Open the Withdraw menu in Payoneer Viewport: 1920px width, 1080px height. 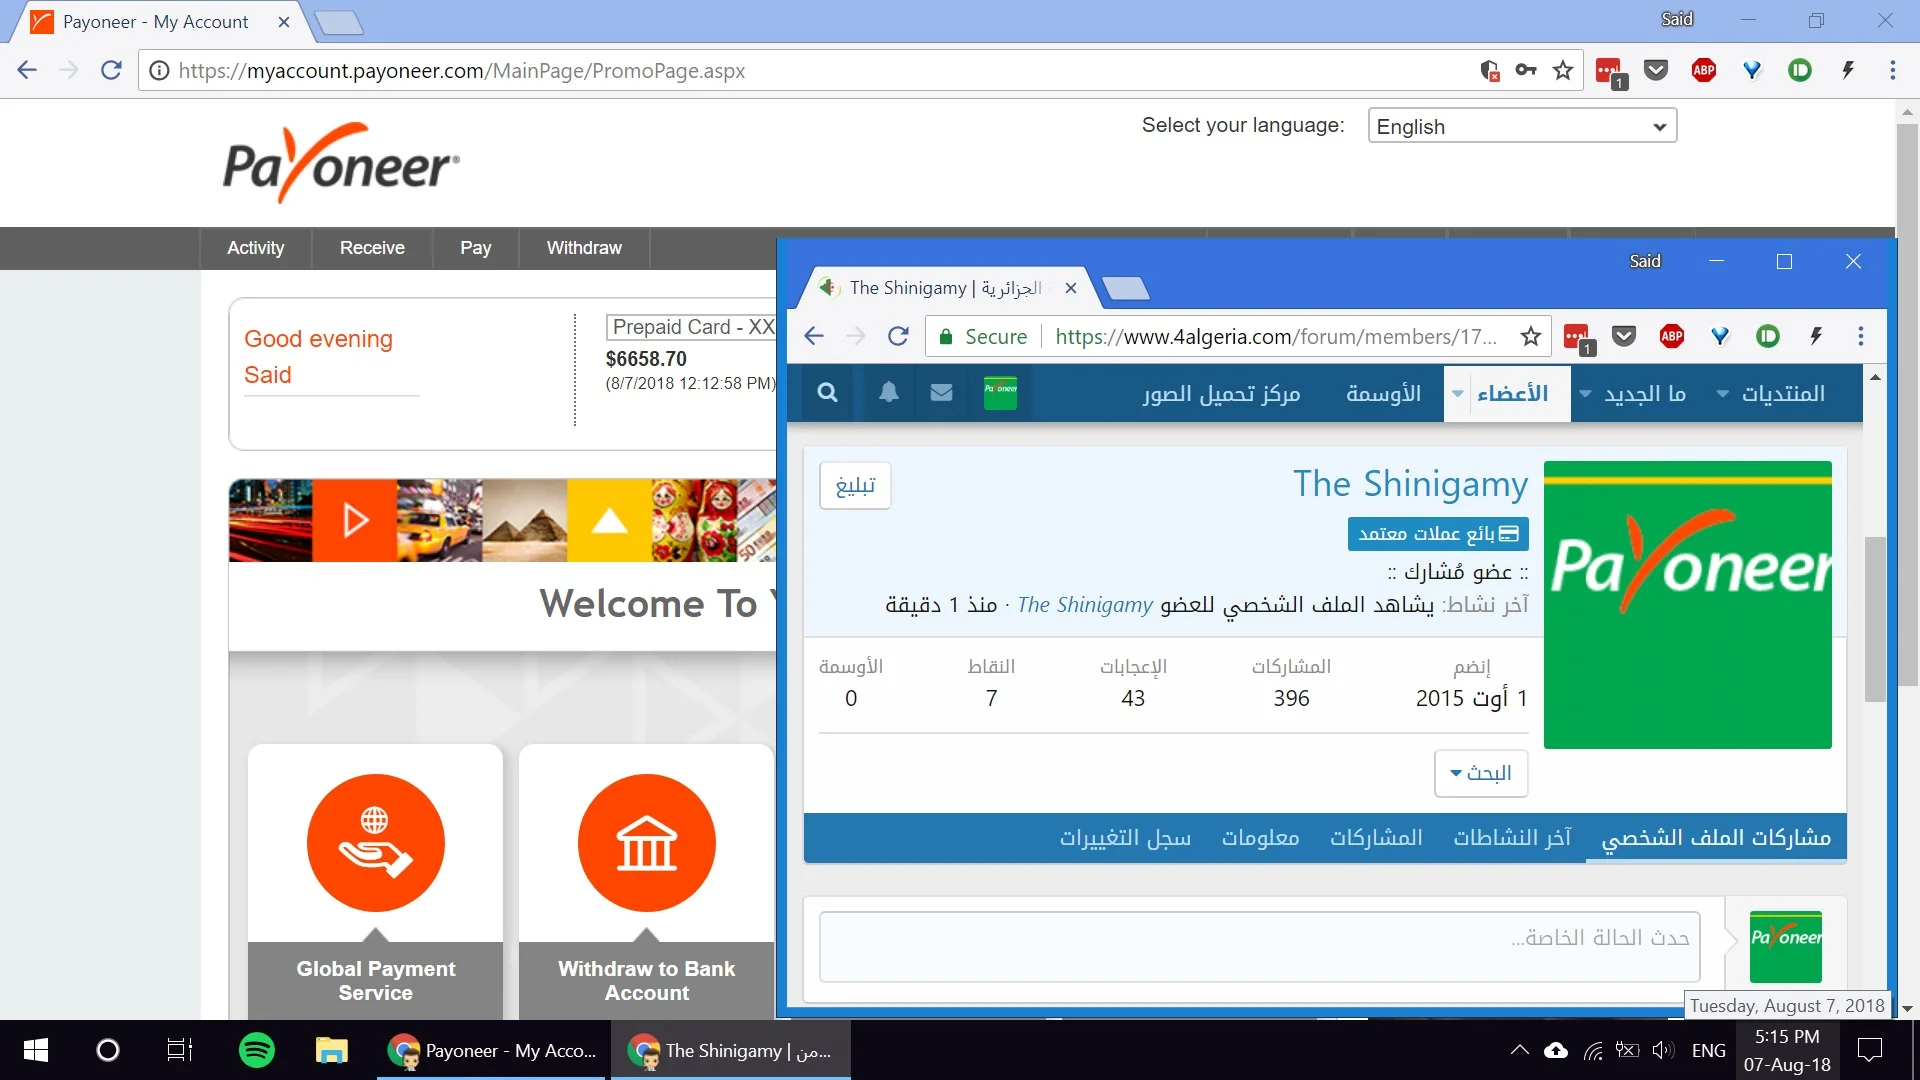[584, 248]
